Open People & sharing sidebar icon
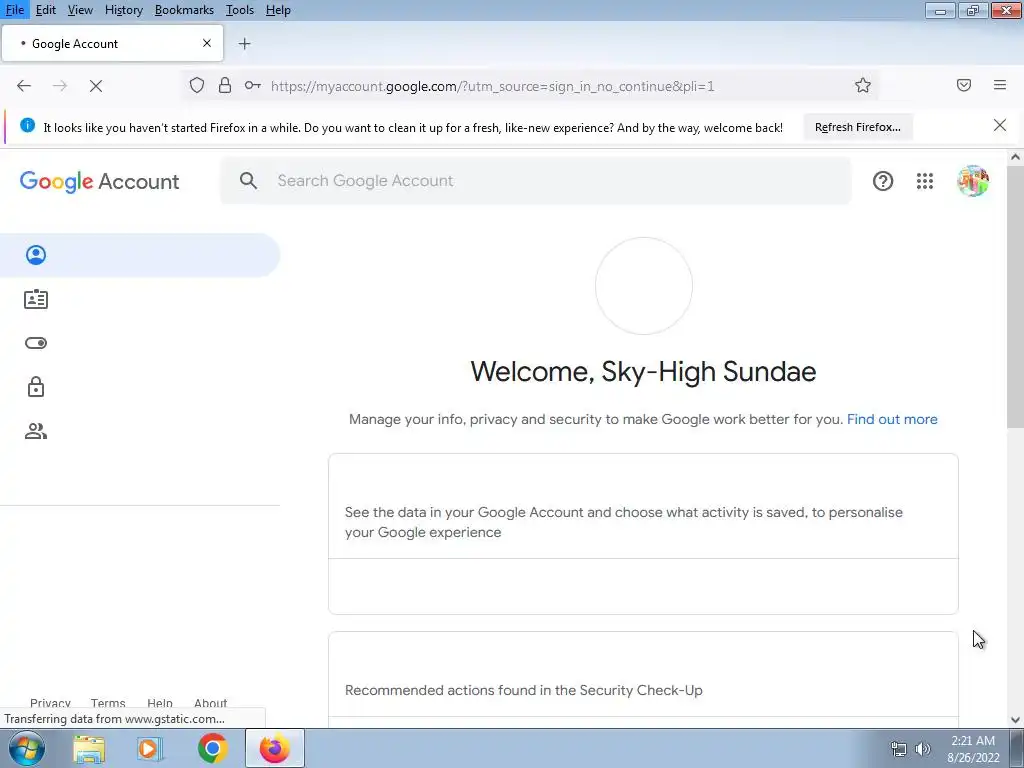This screenshot has height=768, width=1024. [36, 431]
